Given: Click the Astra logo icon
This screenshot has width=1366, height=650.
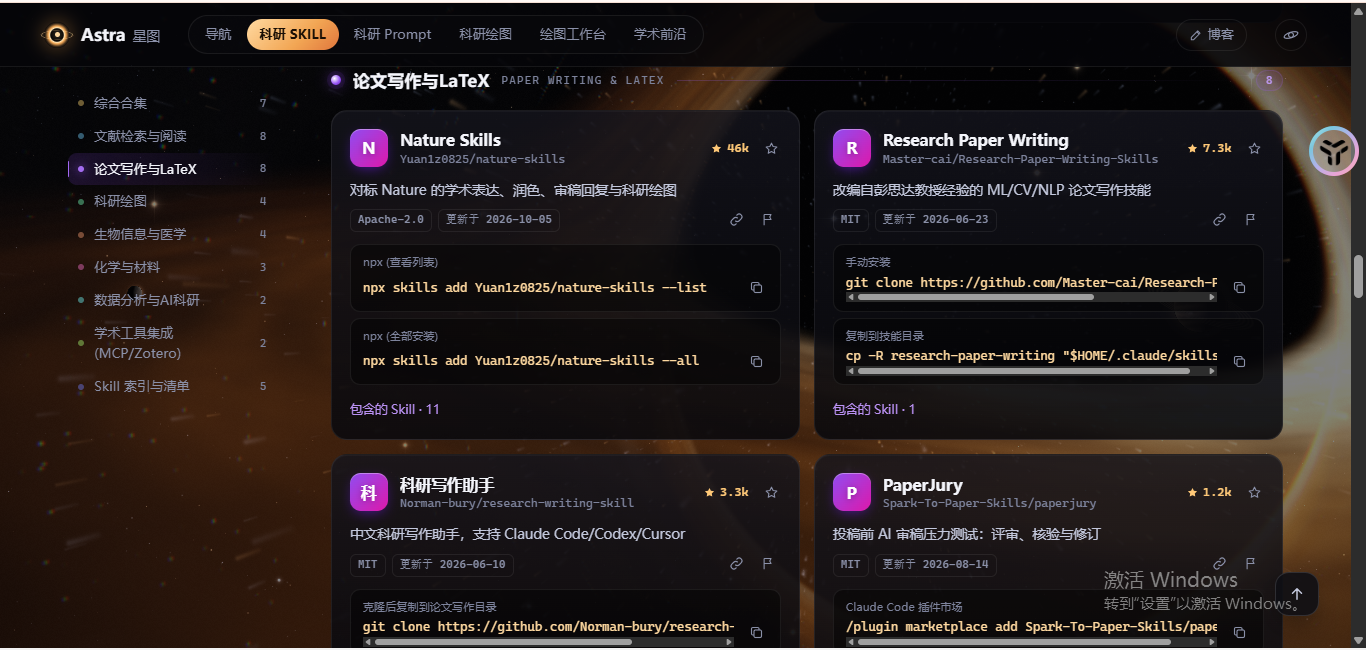Looking at the screenshot, I should pyautogui.click(x=57, y=35).
